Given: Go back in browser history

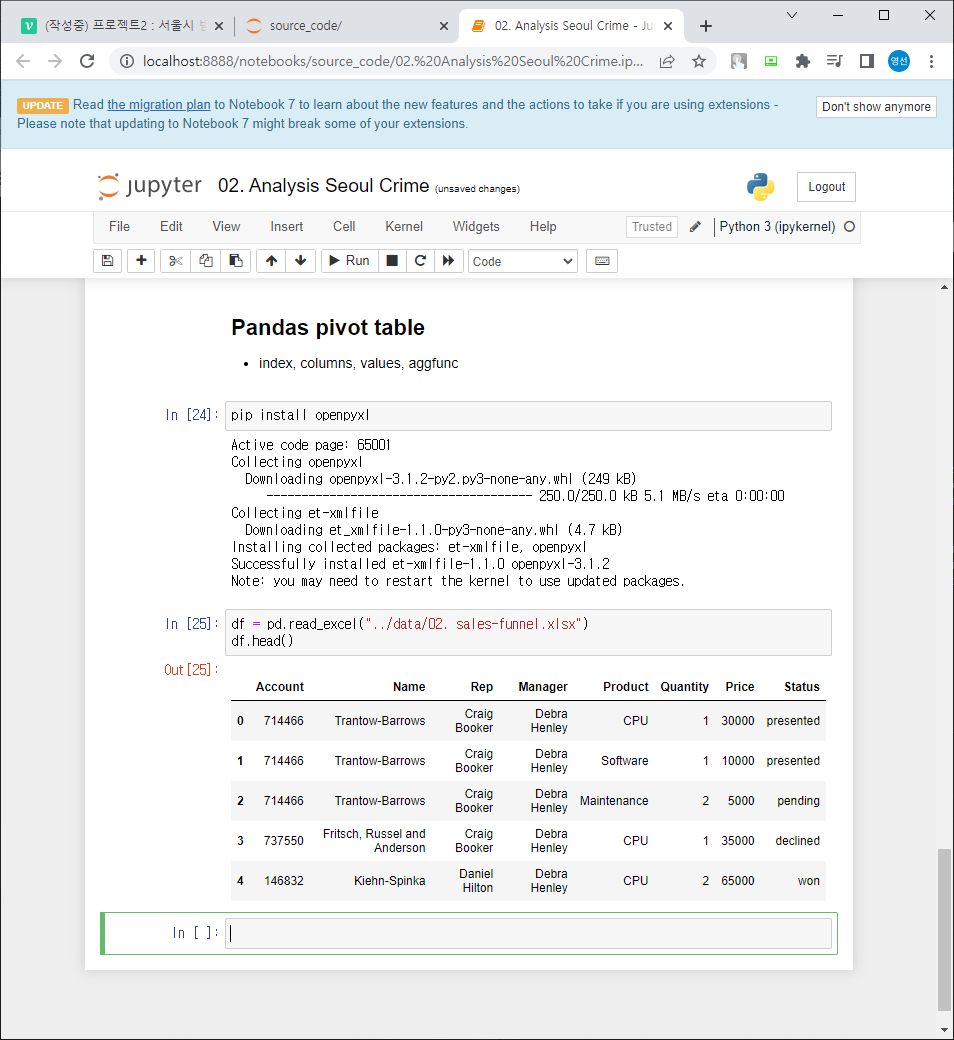Looking at the screenshot, I should 23,62.
